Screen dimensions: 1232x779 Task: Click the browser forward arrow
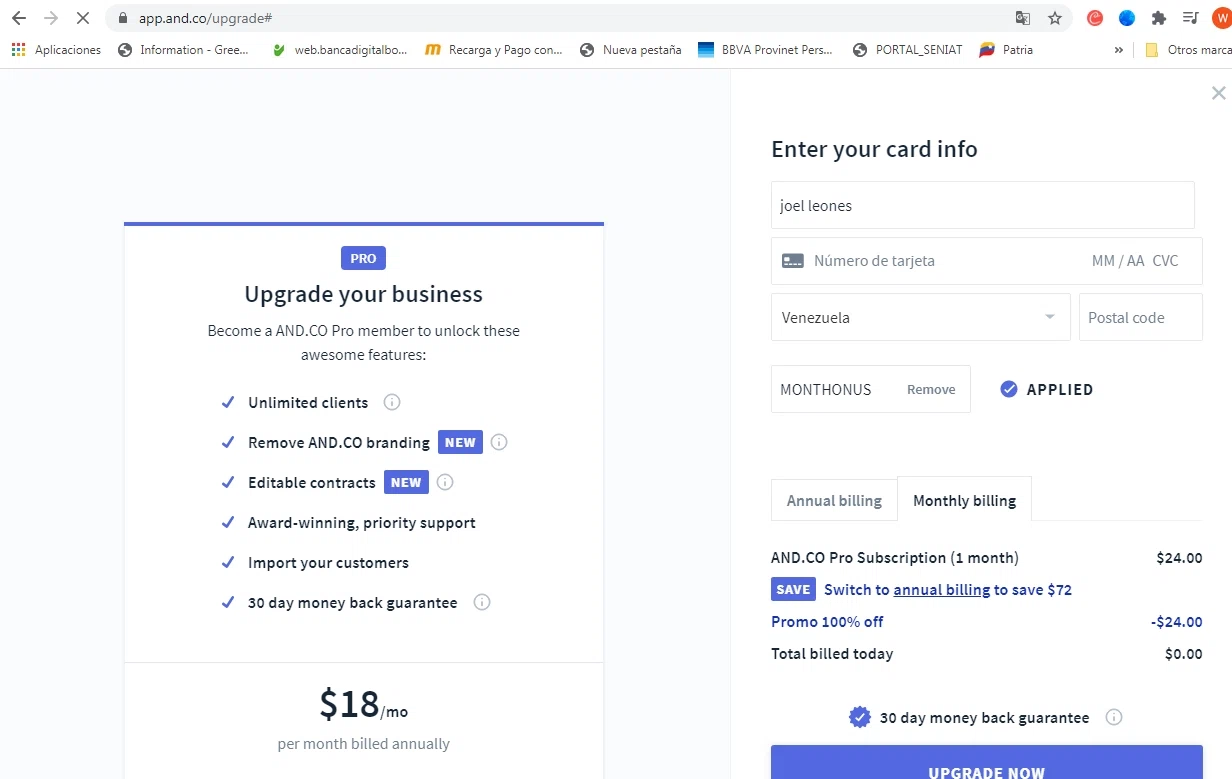(51, 18)
